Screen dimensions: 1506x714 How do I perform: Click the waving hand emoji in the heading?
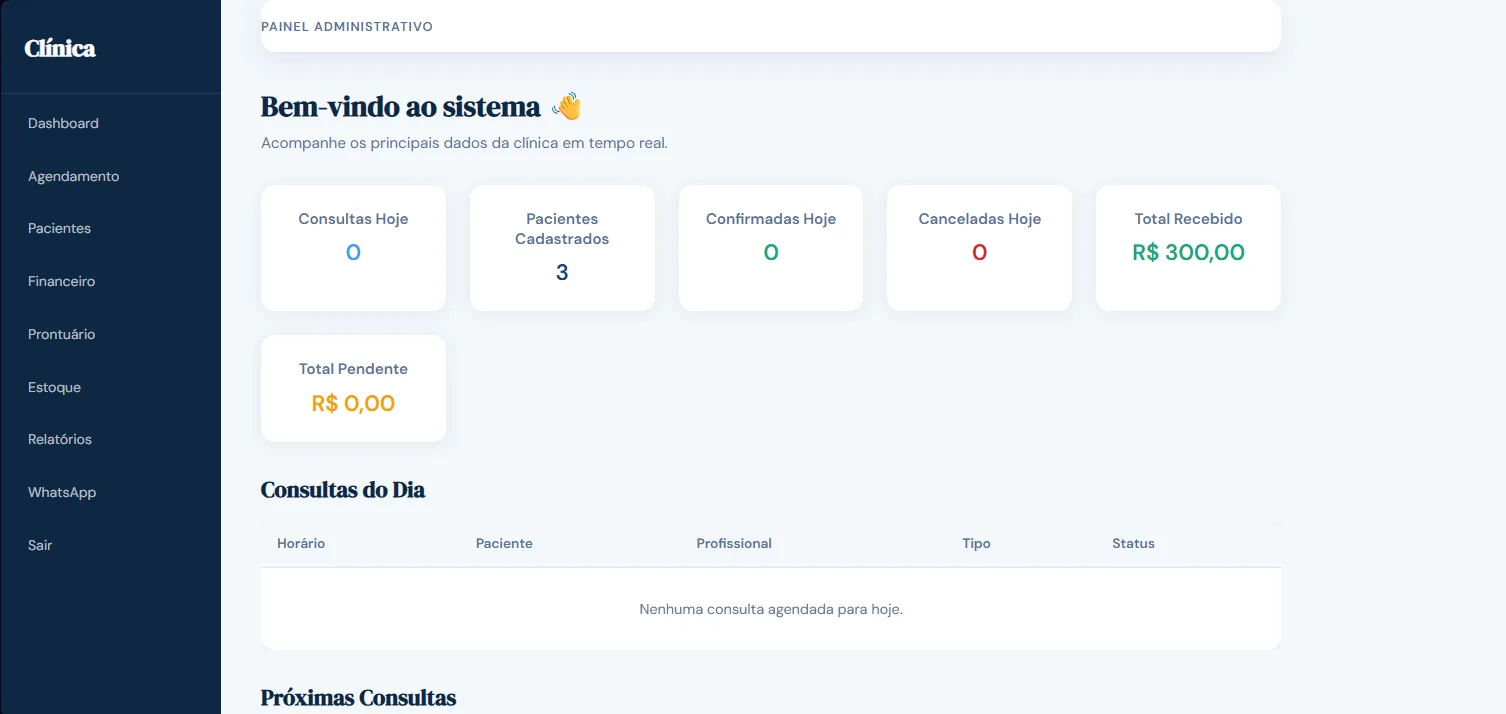coord(566,106)
